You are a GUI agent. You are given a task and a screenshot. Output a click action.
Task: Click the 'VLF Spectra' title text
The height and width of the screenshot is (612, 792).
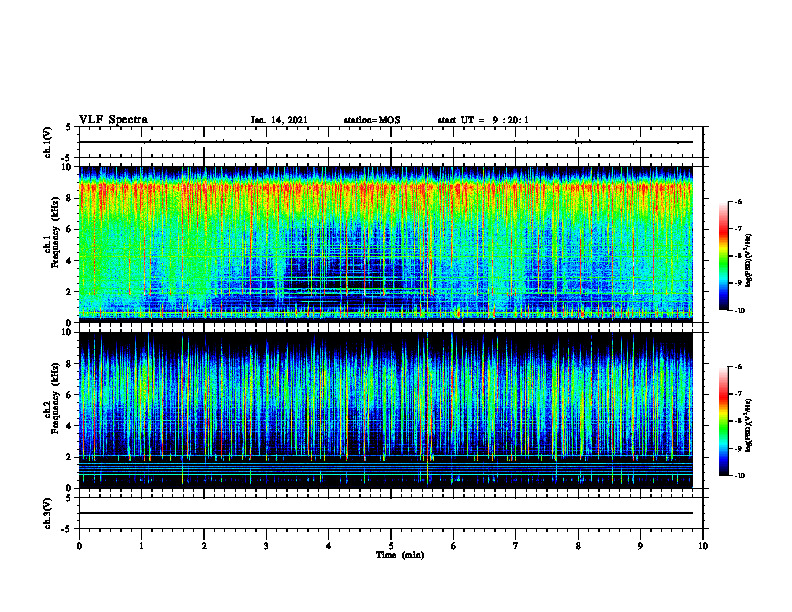pos(113,120)
